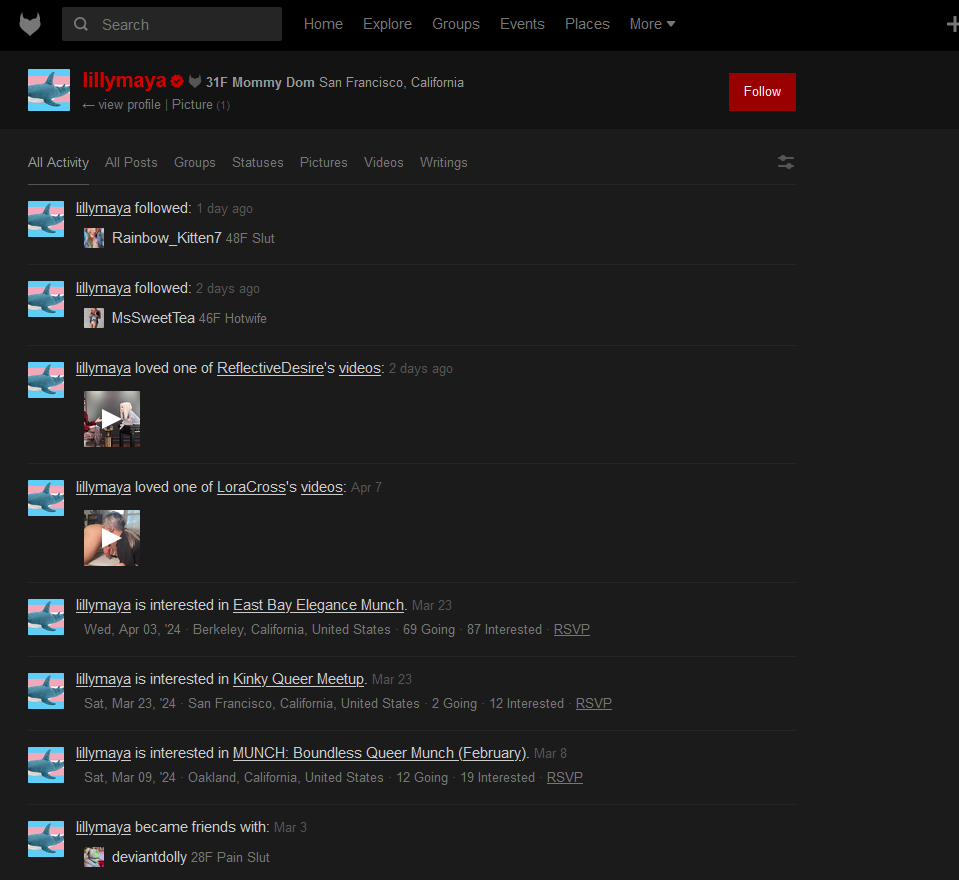
Task: Open the activity filter settings icon
Action: coord(785,162)
